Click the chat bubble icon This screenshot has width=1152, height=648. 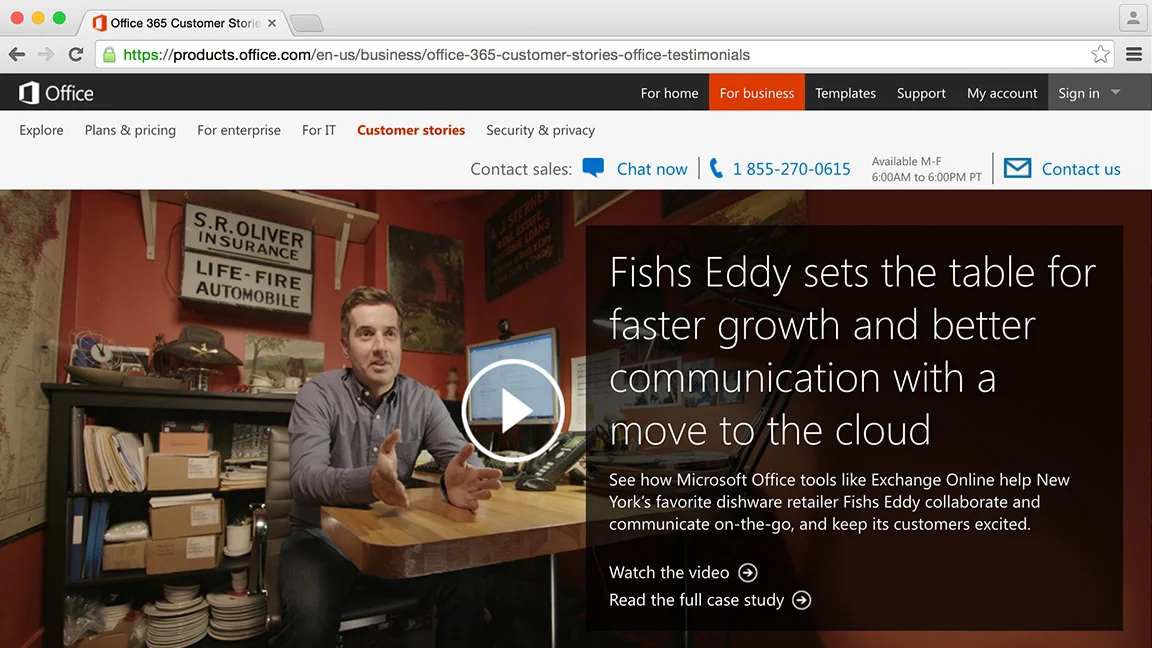click(x=593, y=168)
